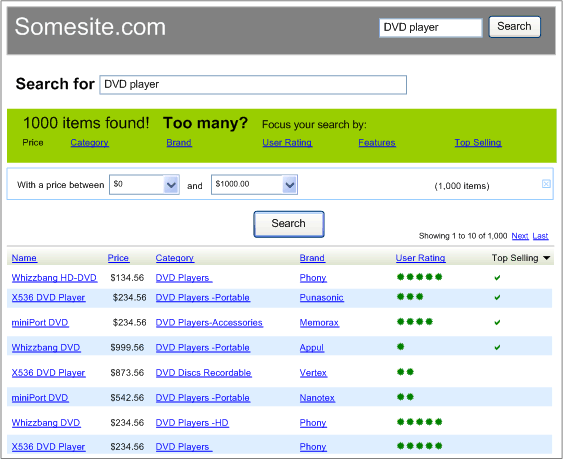Open DVD Discs Recordable category link
The height and width of the screenshot is (459, 563).
[x=203, y=373]
